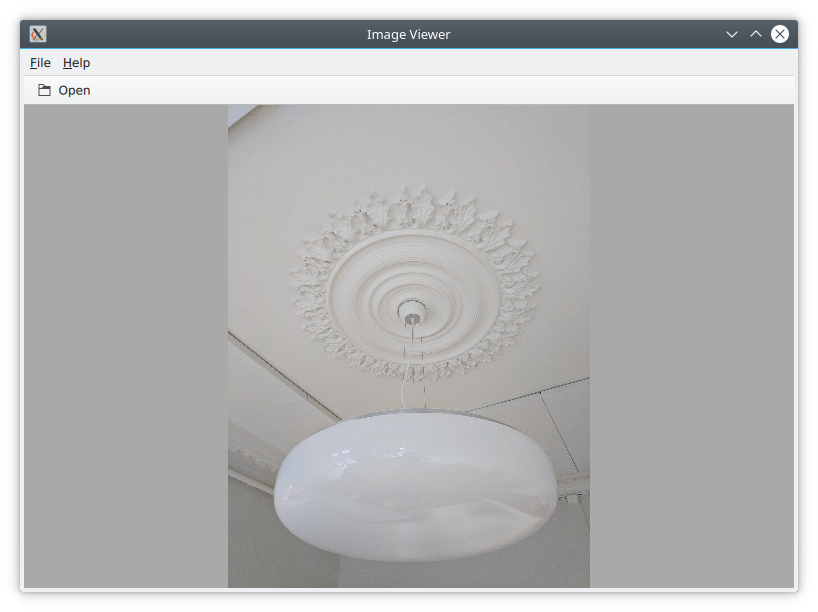Click the metal lamp mount at the medallion's center
Screen dimensions: 818x612
(x=410, y=312)
